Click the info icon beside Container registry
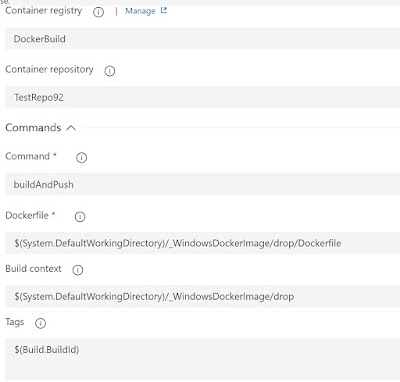Viewport: 400px width, 382px height. pyautogui.click(x=98, y=12)
